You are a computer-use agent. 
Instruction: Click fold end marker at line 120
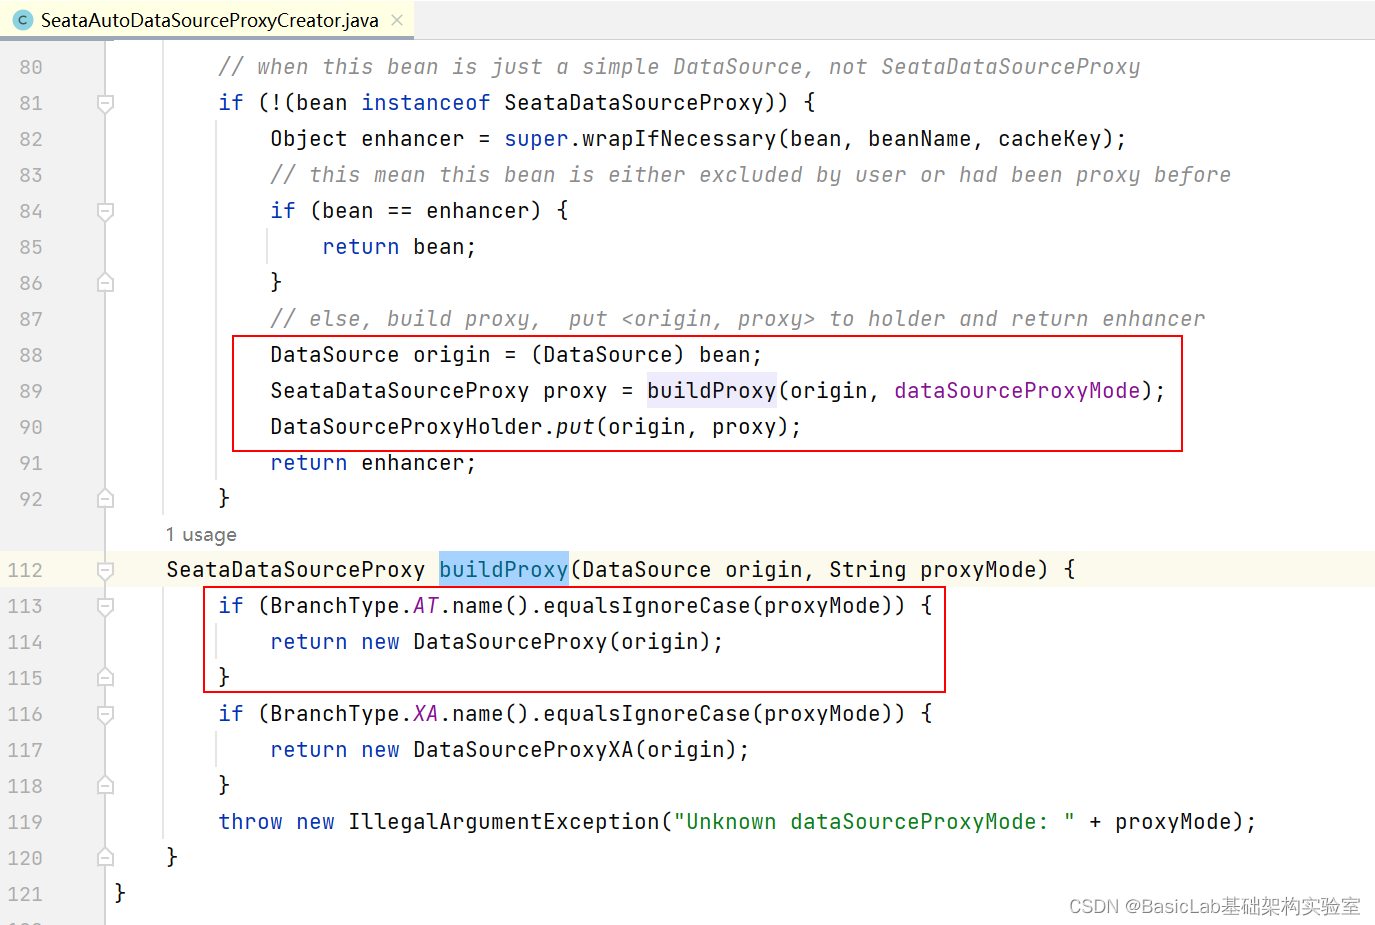tap(105, 858)
